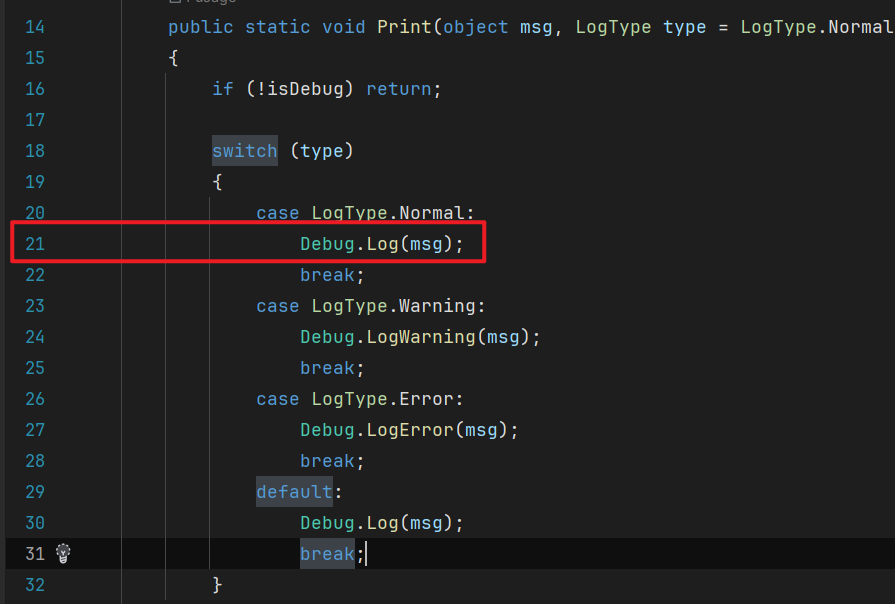Click the LogType.Error case label
Viewport: 895px width, 604px height.
387,398
